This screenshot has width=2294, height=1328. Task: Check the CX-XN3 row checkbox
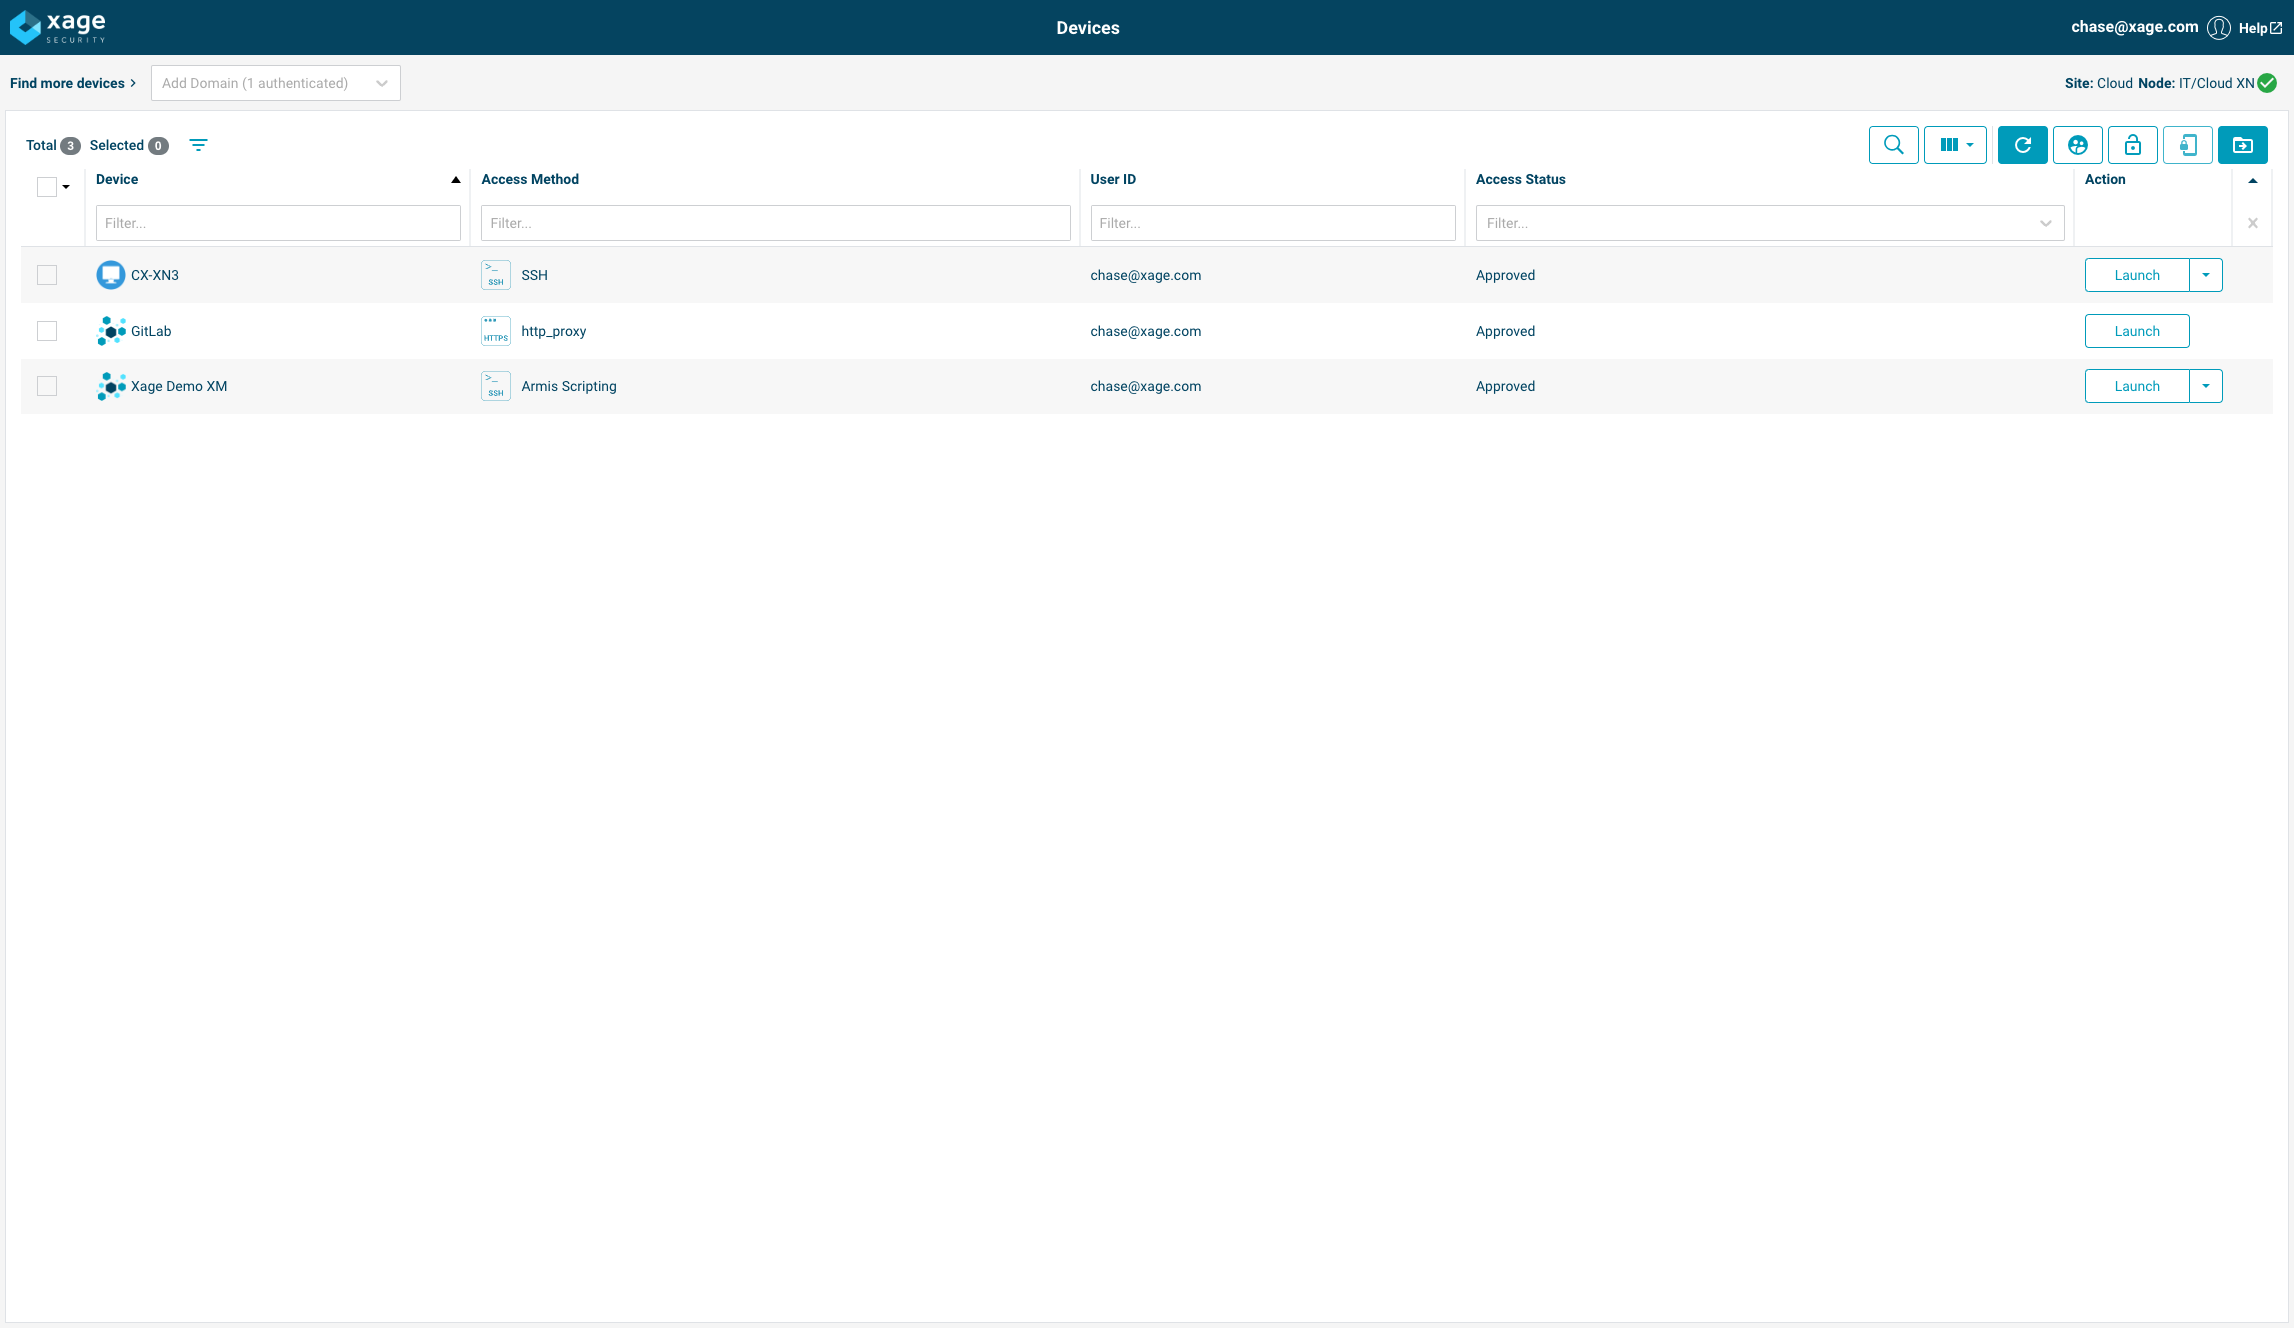pos(47,275)
